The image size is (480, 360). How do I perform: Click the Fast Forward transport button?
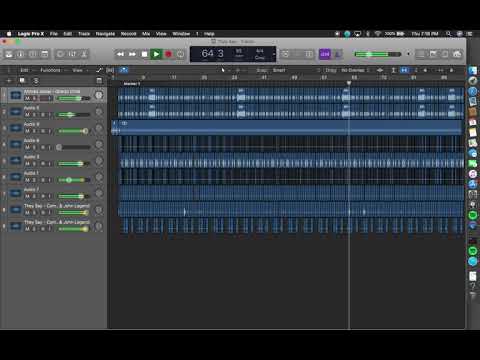(x=132, y=54)
